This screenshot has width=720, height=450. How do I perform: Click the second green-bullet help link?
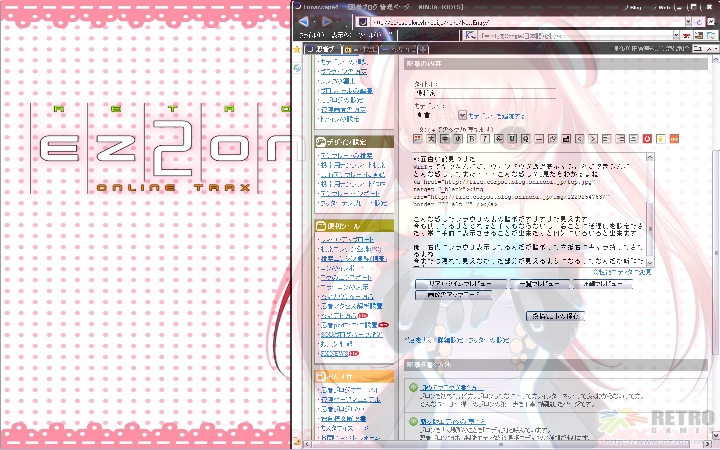452,421
